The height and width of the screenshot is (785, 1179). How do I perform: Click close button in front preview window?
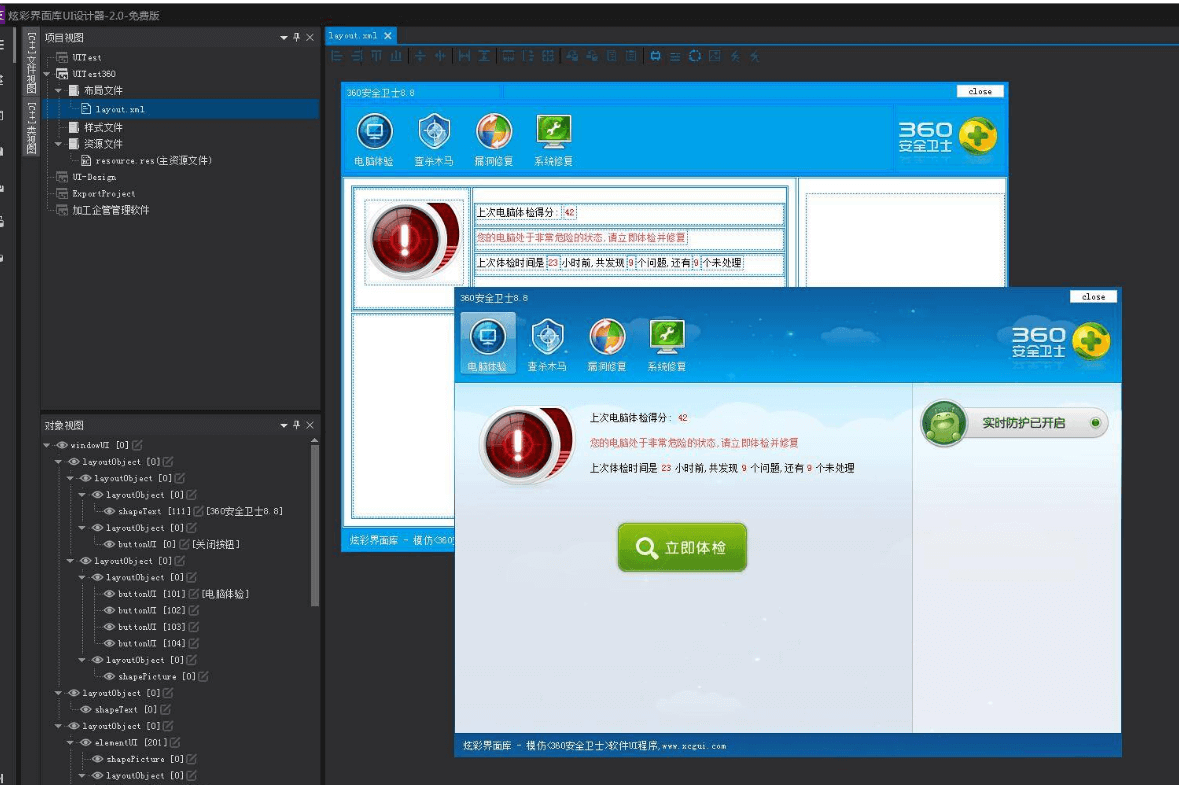point(1093,296)
